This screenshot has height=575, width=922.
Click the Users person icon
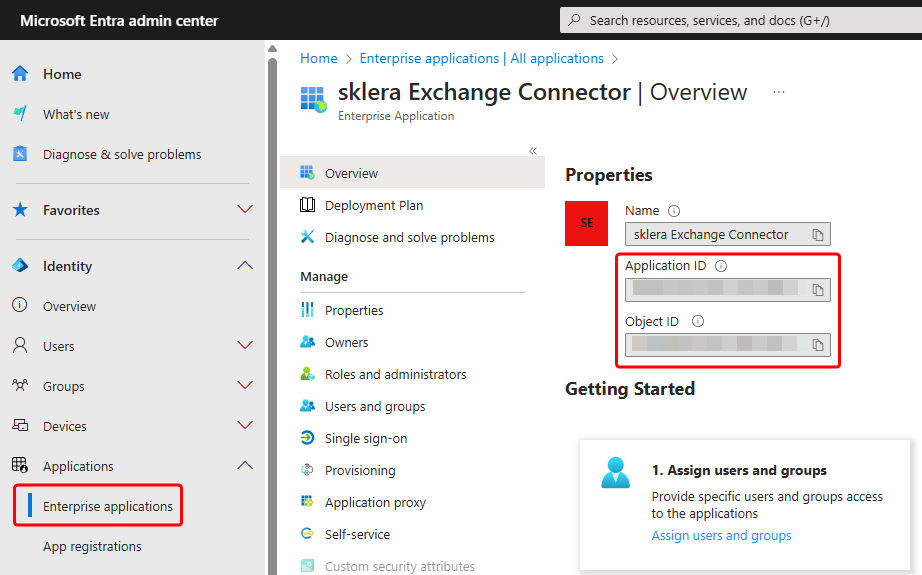[20, 345]
